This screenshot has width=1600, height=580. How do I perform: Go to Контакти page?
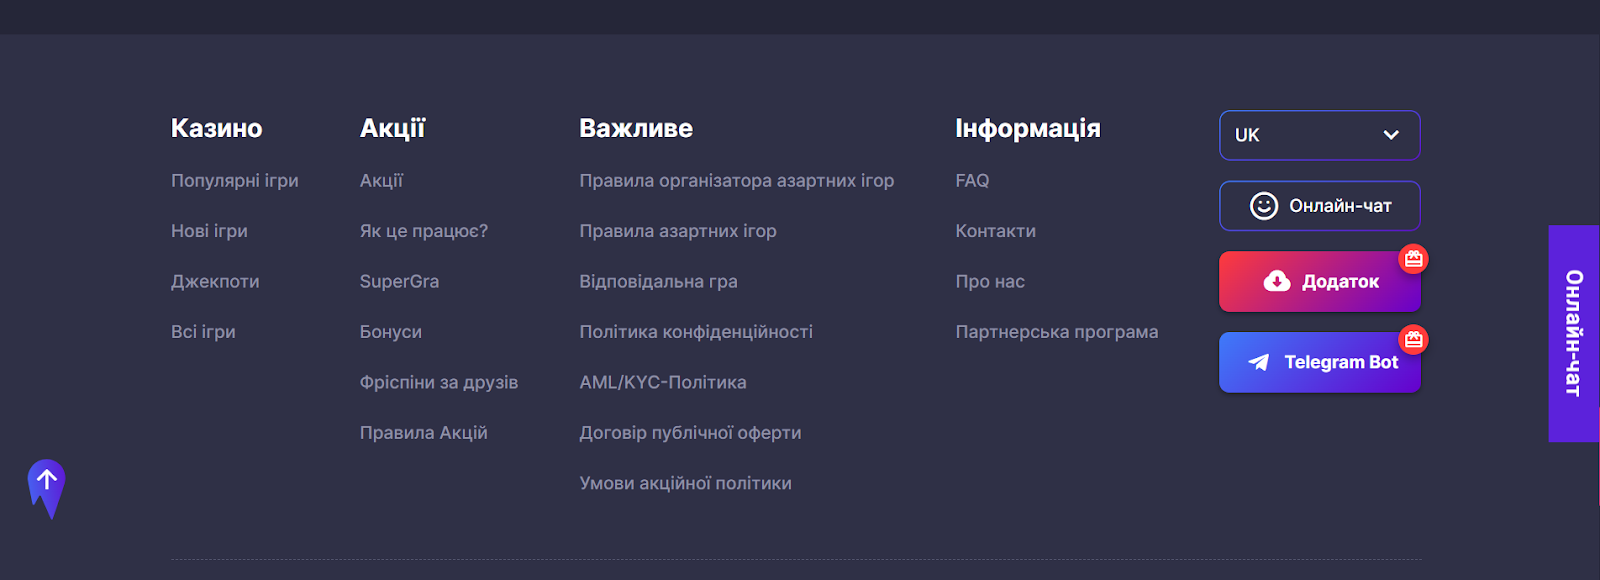click(x=996, y=231)
